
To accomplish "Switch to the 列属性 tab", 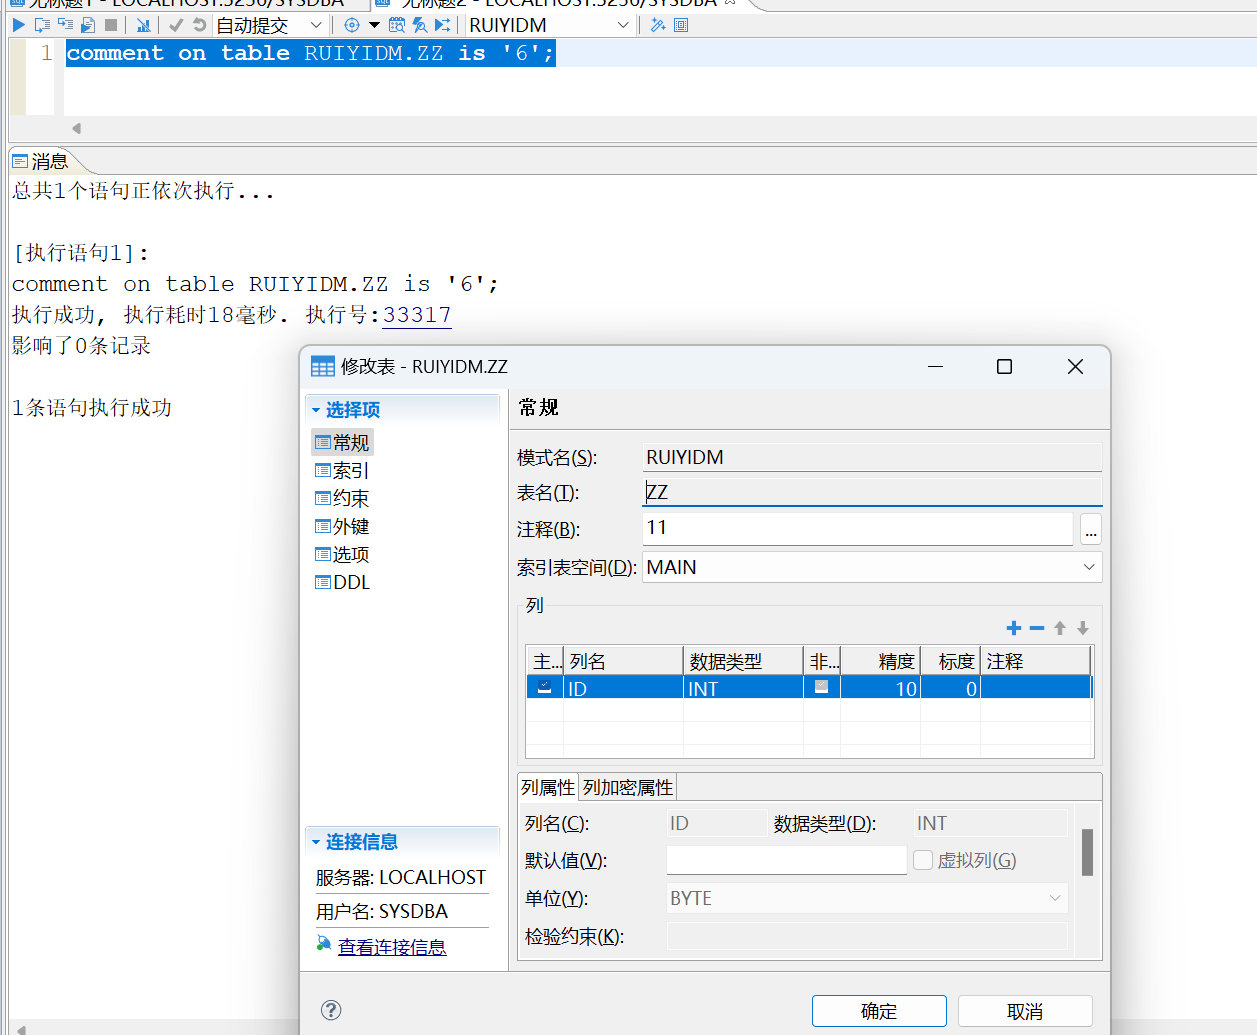I will pos(548,788).
